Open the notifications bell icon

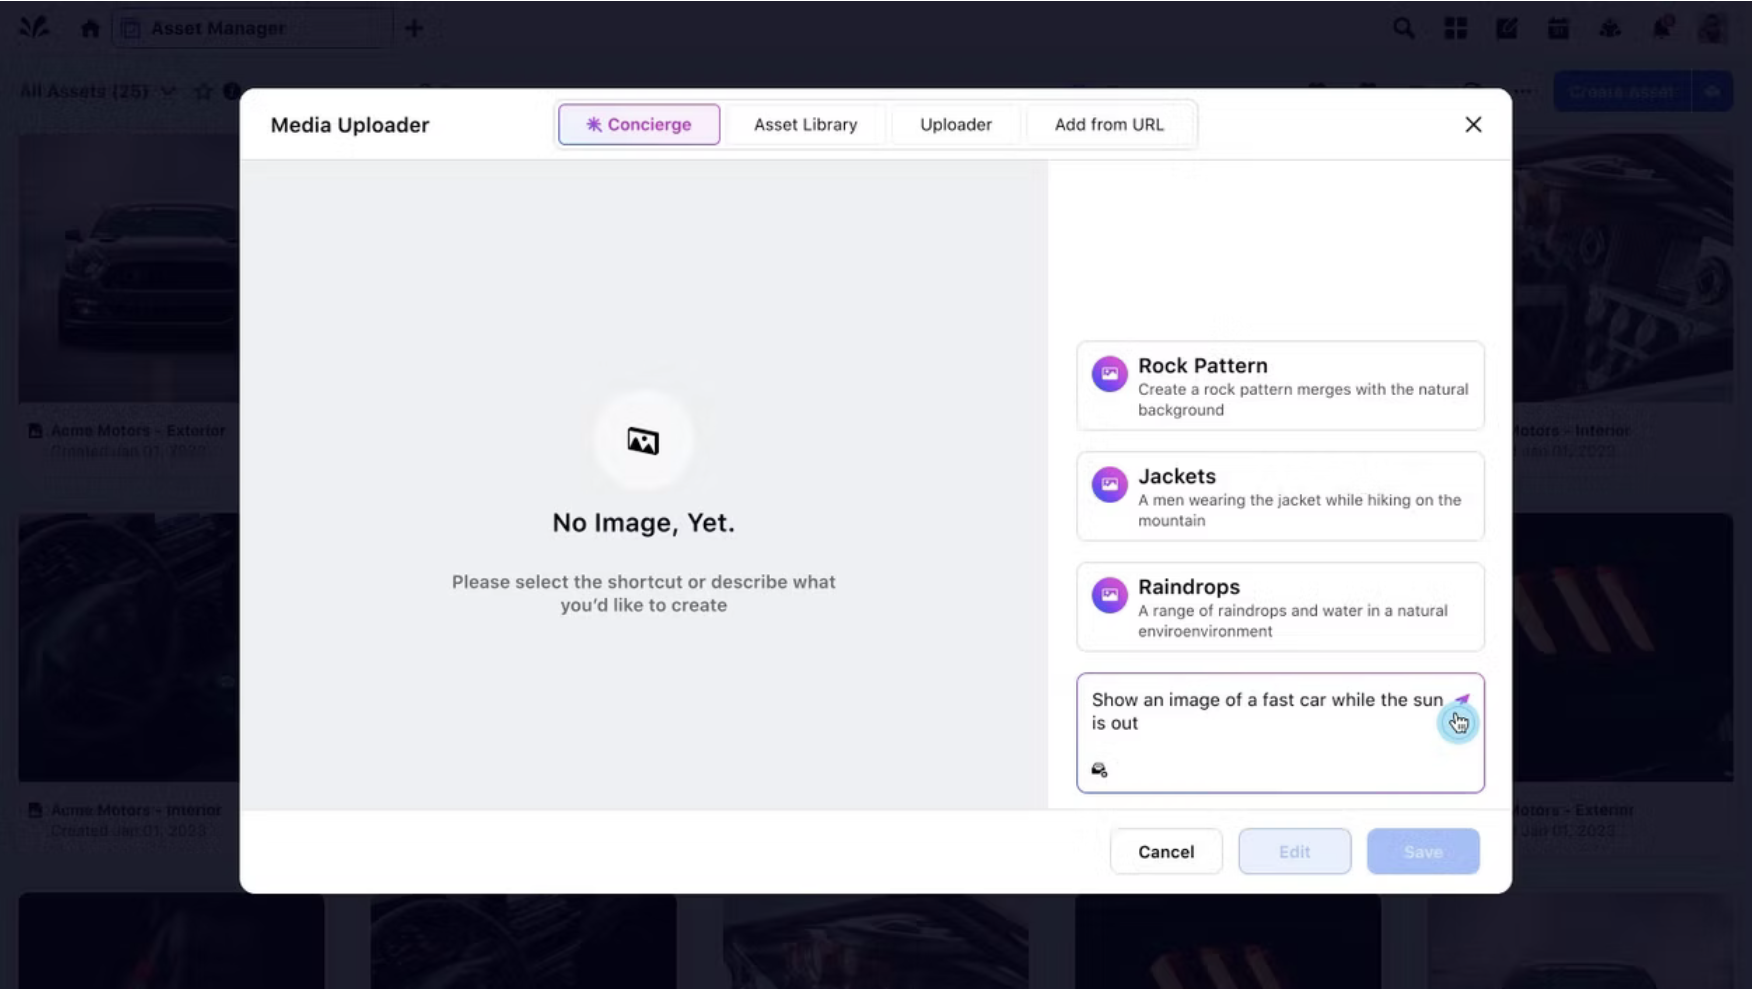(x=1662, y=28)
